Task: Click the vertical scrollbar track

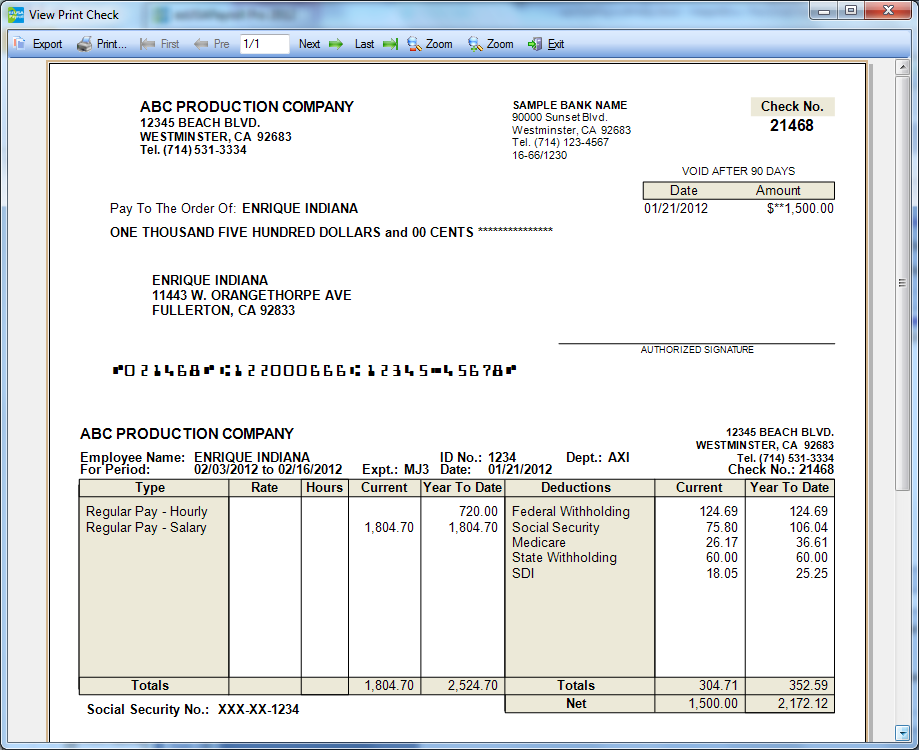Action: [902, 400]
